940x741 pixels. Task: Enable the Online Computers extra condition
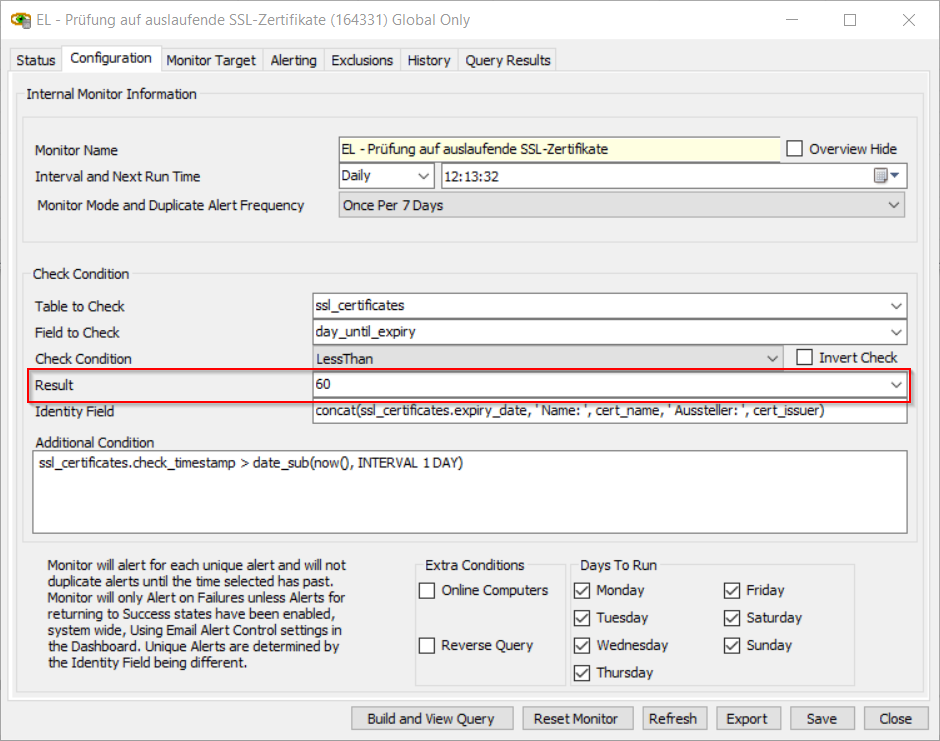tap(427, 590)
